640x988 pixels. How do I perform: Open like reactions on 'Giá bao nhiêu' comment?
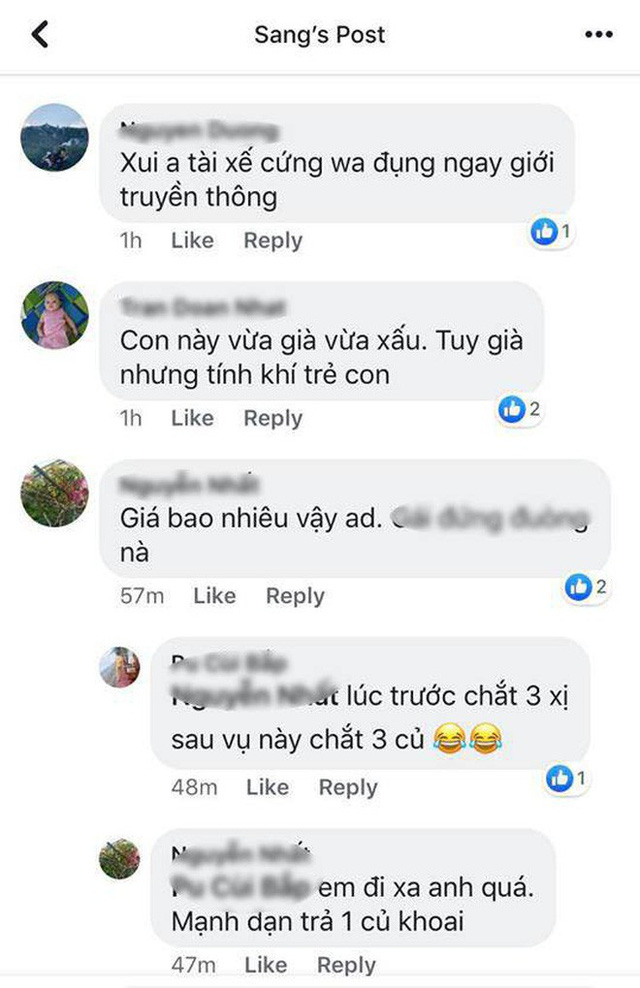click(x=586, y=587)
